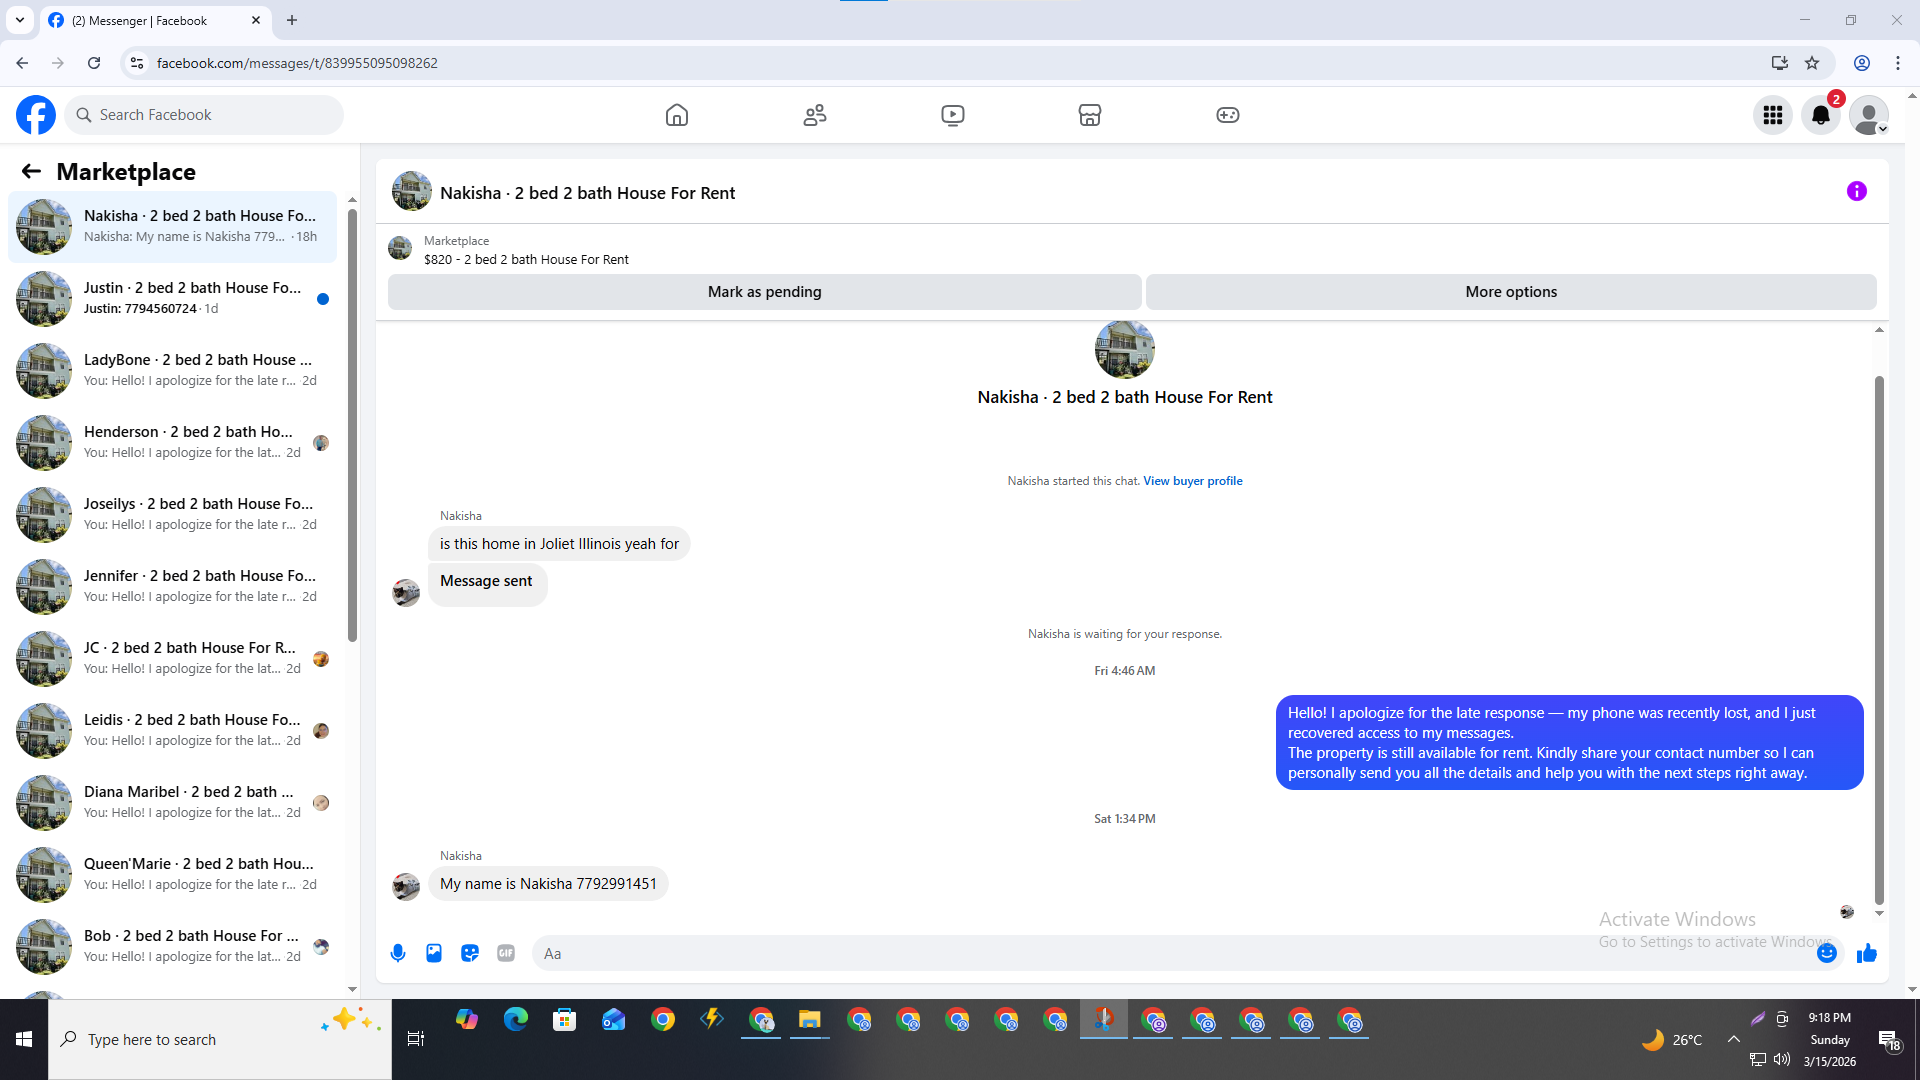
Task: Open Chrome profile icon
Action: point(1862,63)
